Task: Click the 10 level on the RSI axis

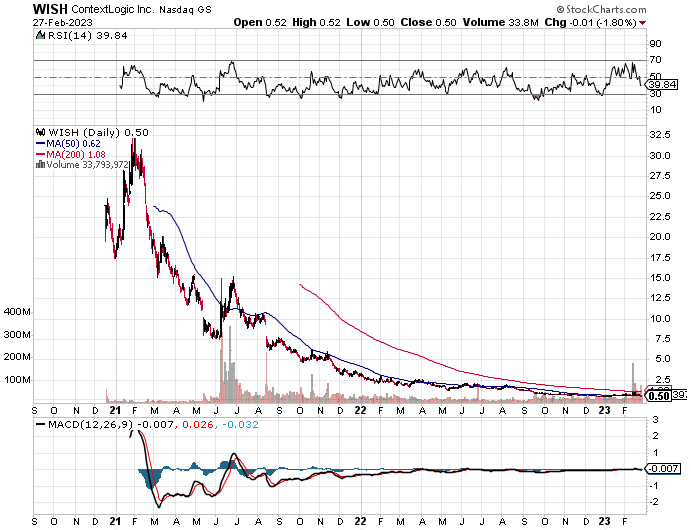Action: [x=655, y=110]
